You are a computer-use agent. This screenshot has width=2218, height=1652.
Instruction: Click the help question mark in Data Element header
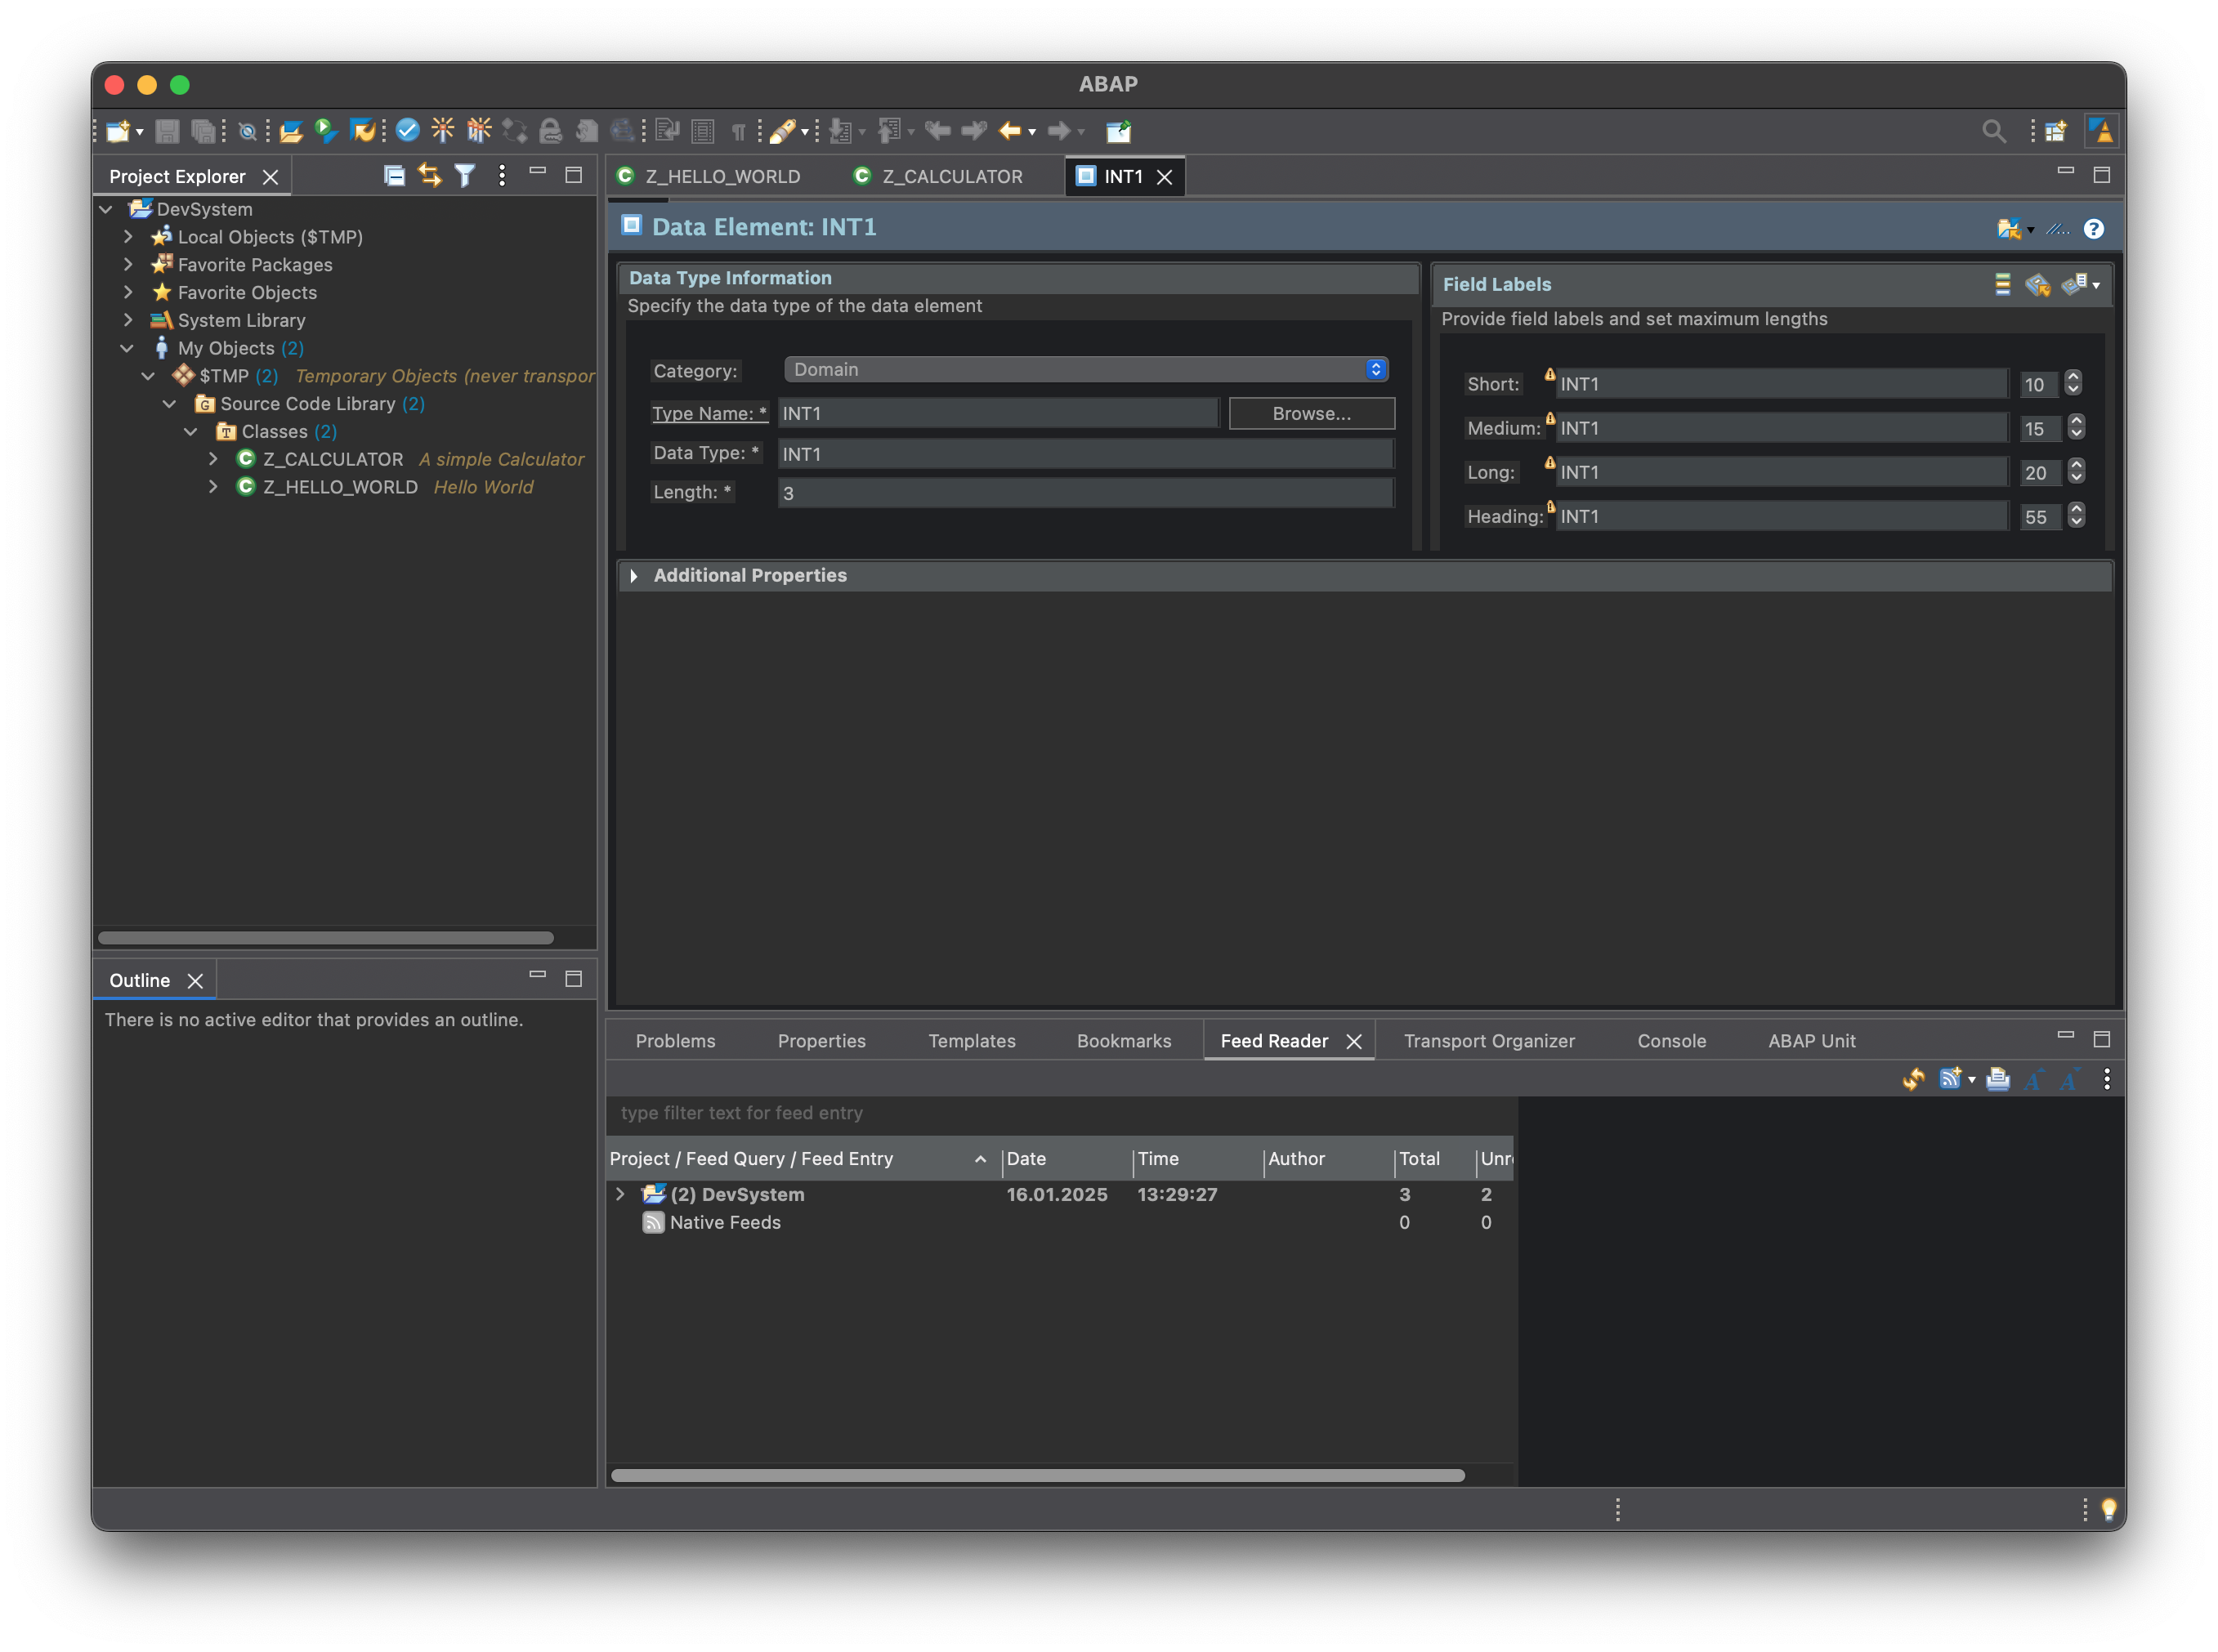[x=2094, y=229]
